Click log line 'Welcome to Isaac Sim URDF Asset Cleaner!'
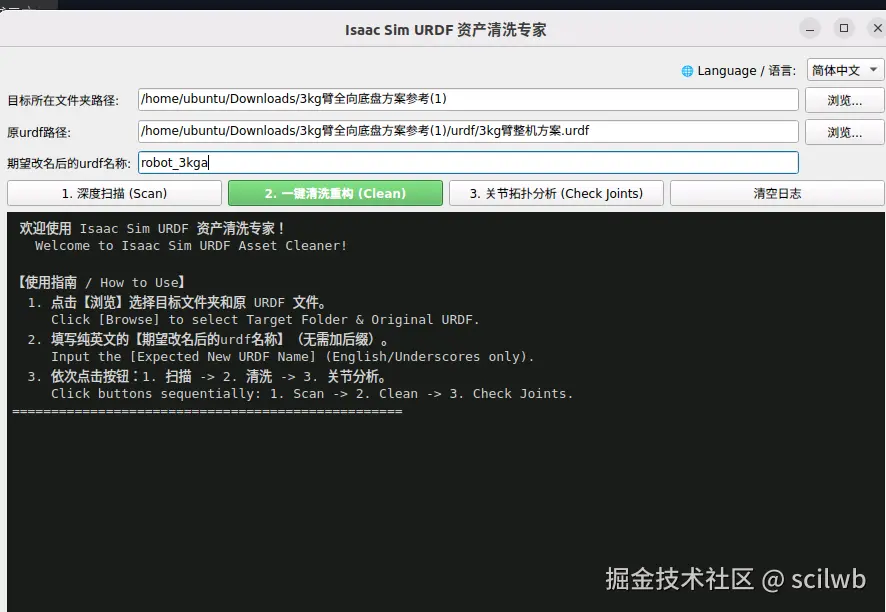886x612 pixels. pos(191,246)
